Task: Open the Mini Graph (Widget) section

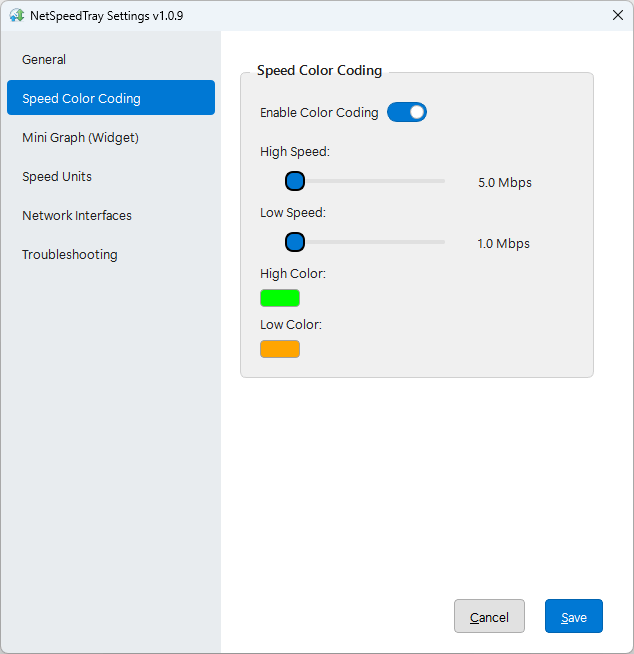Action: pyautogui.click(x=111, y=137)
